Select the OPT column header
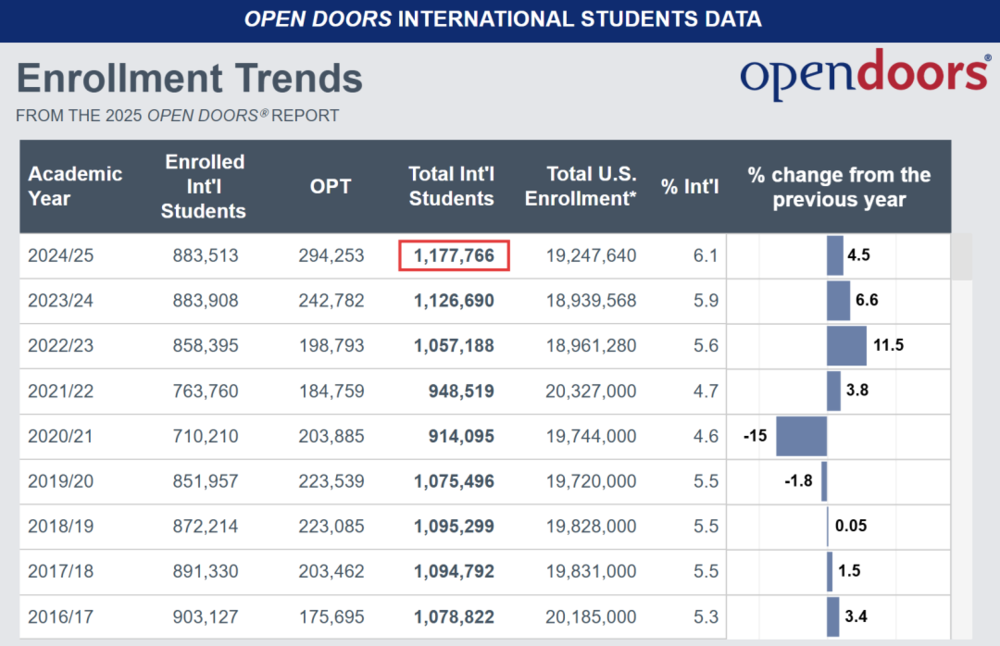The height and width of the screenshot is (646, 1000). coord(331,186)
